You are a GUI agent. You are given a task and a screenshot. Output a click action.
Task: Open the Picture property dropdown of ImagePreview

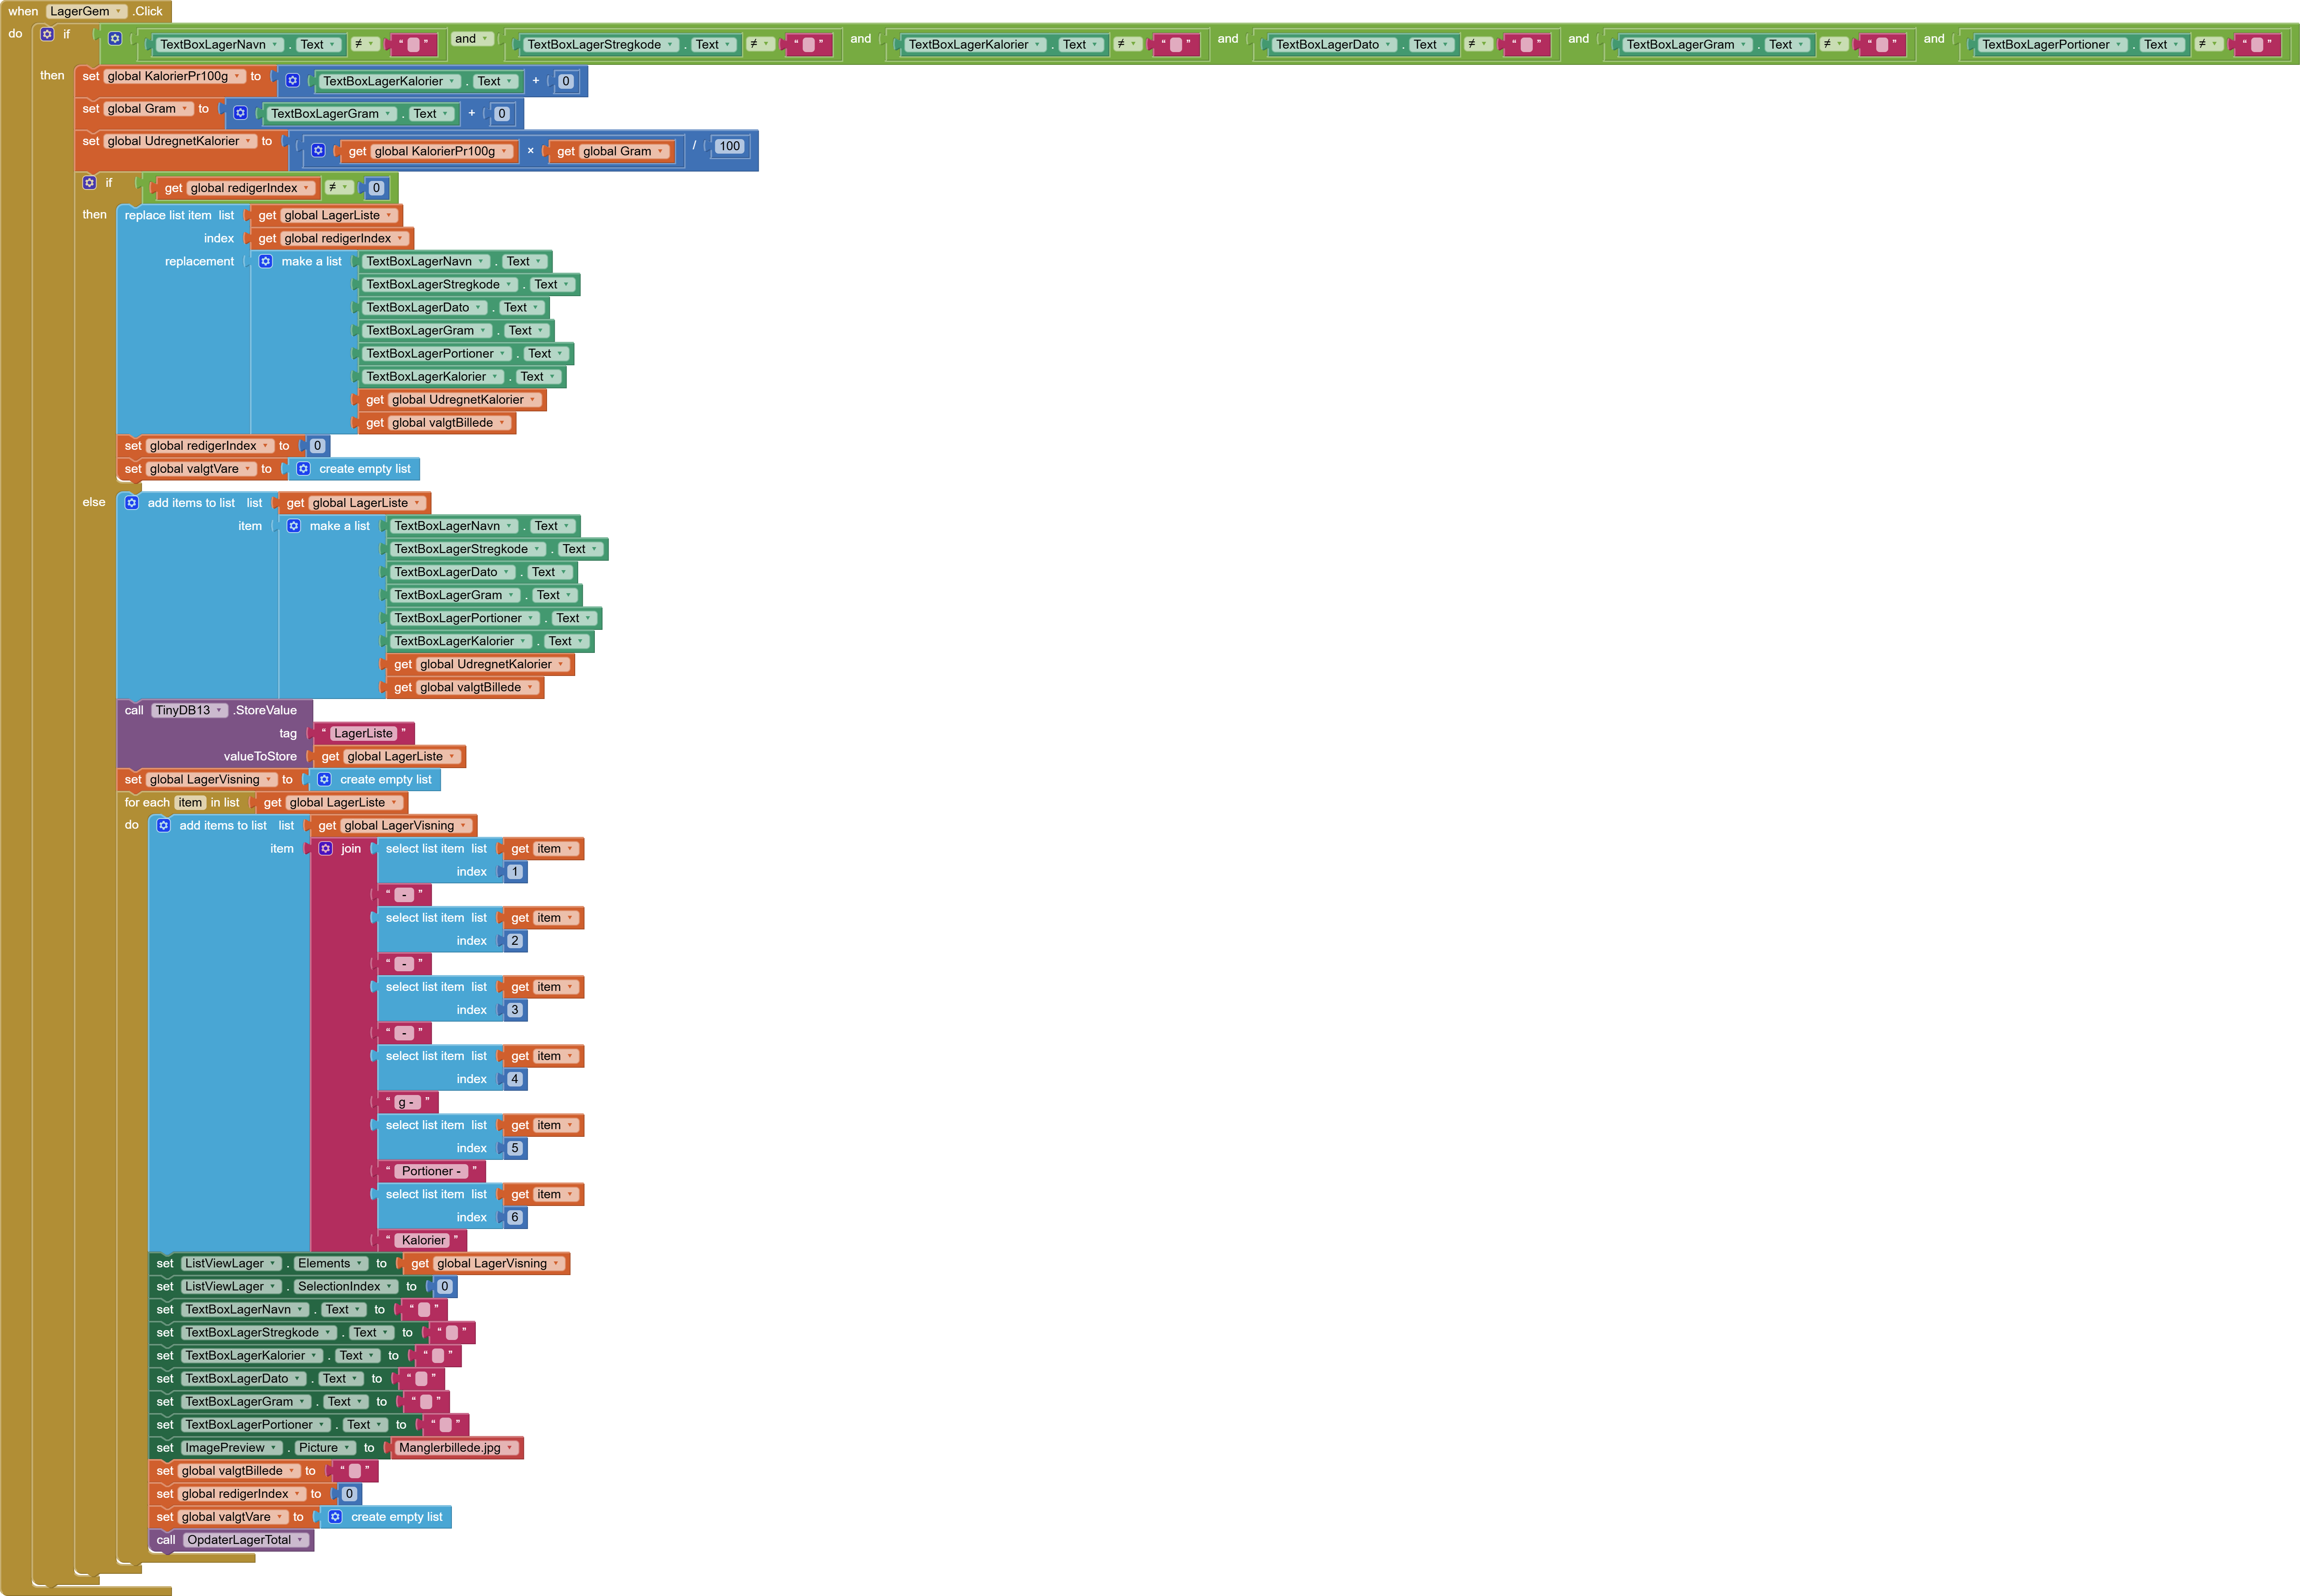325,1448
